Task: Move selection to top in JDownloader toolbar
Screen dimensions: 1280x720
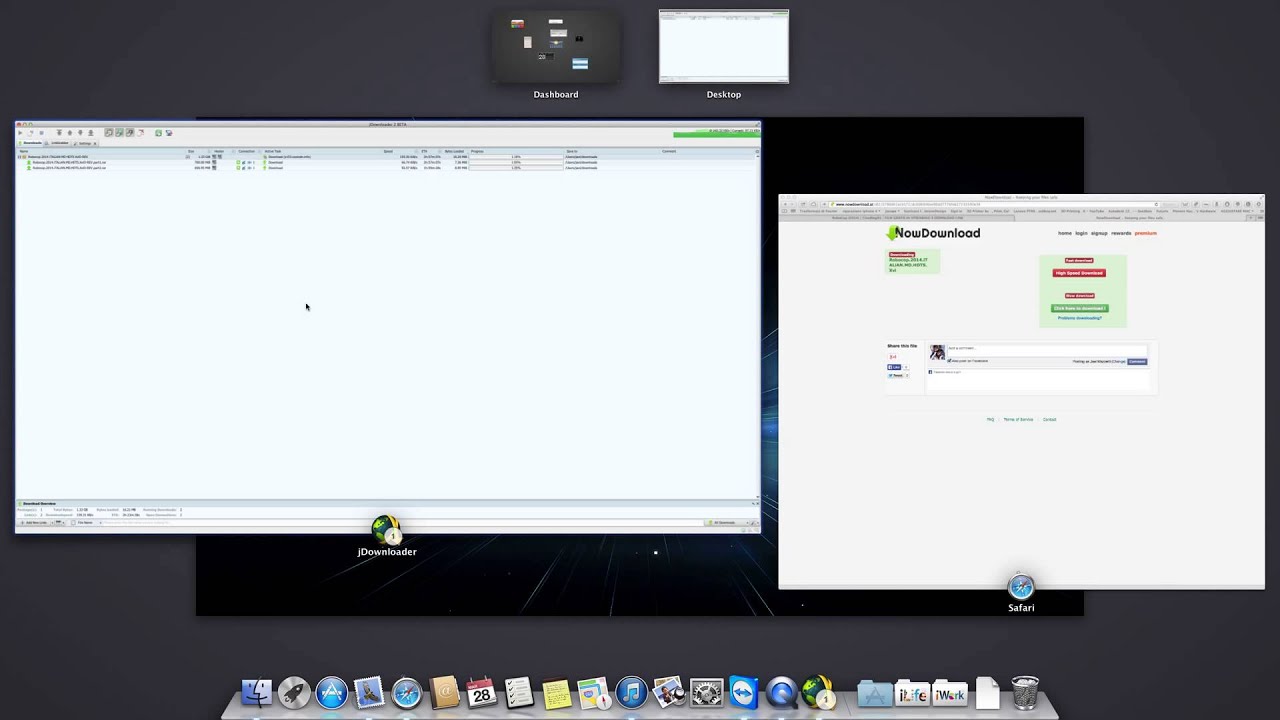Action: [x=59, y=133]
